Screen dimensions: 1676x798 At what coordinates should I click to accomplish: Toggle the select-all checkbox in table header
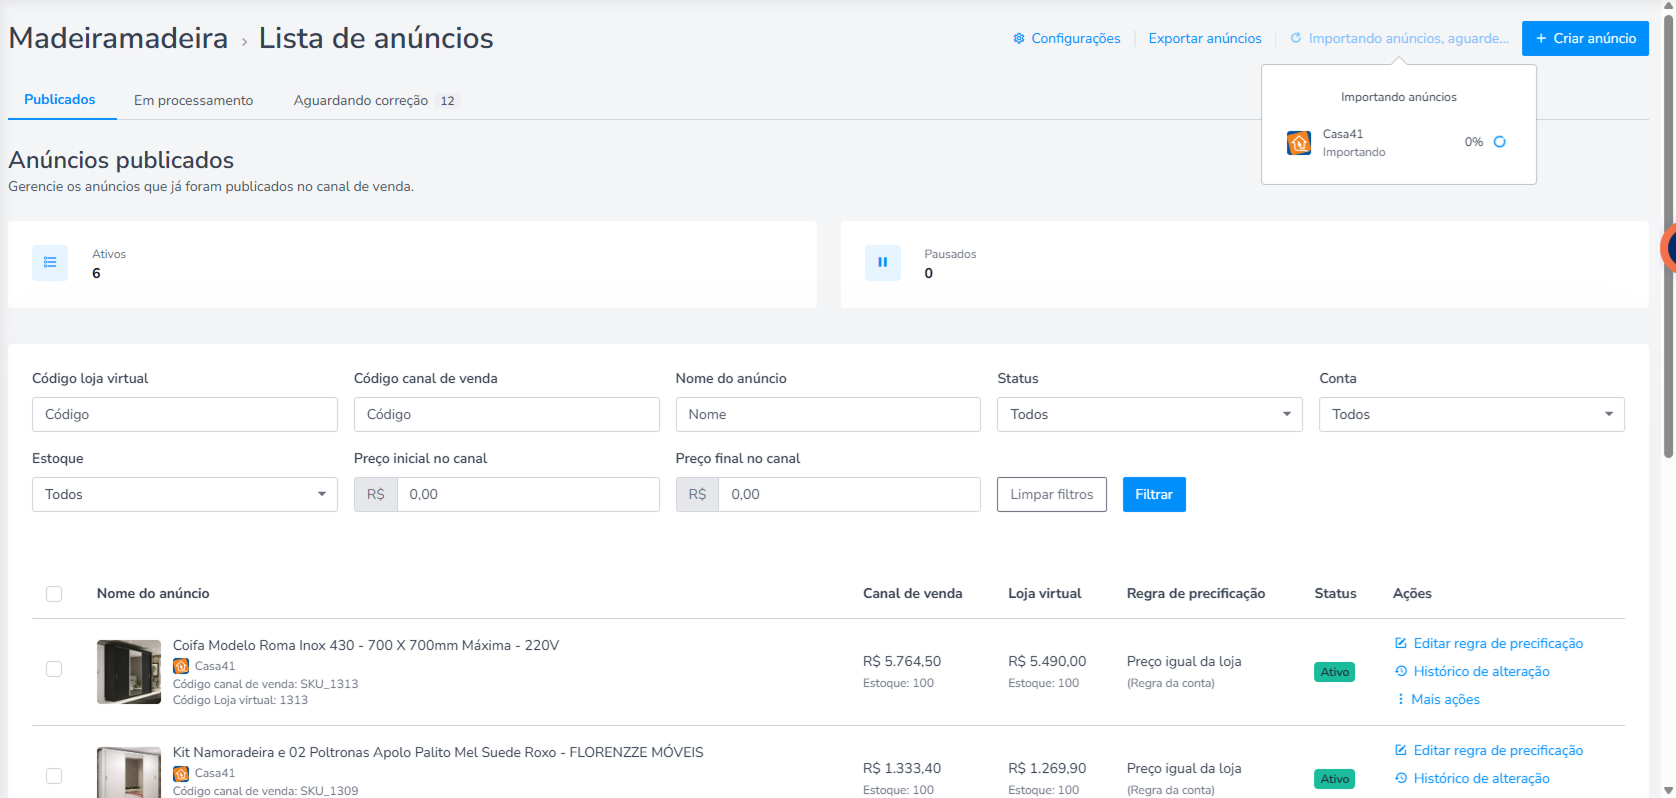(x=54, y=594)
